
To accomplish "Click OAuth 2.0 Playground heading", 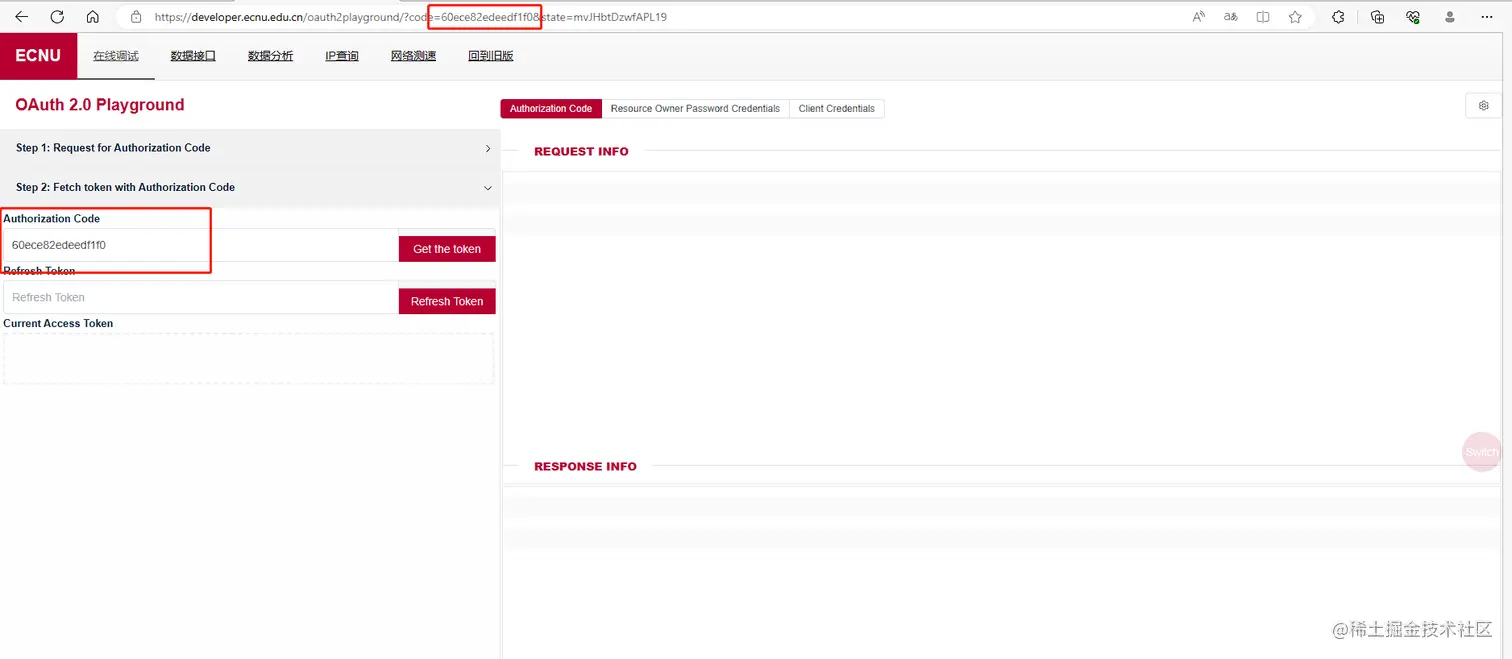I will (100, 105).
